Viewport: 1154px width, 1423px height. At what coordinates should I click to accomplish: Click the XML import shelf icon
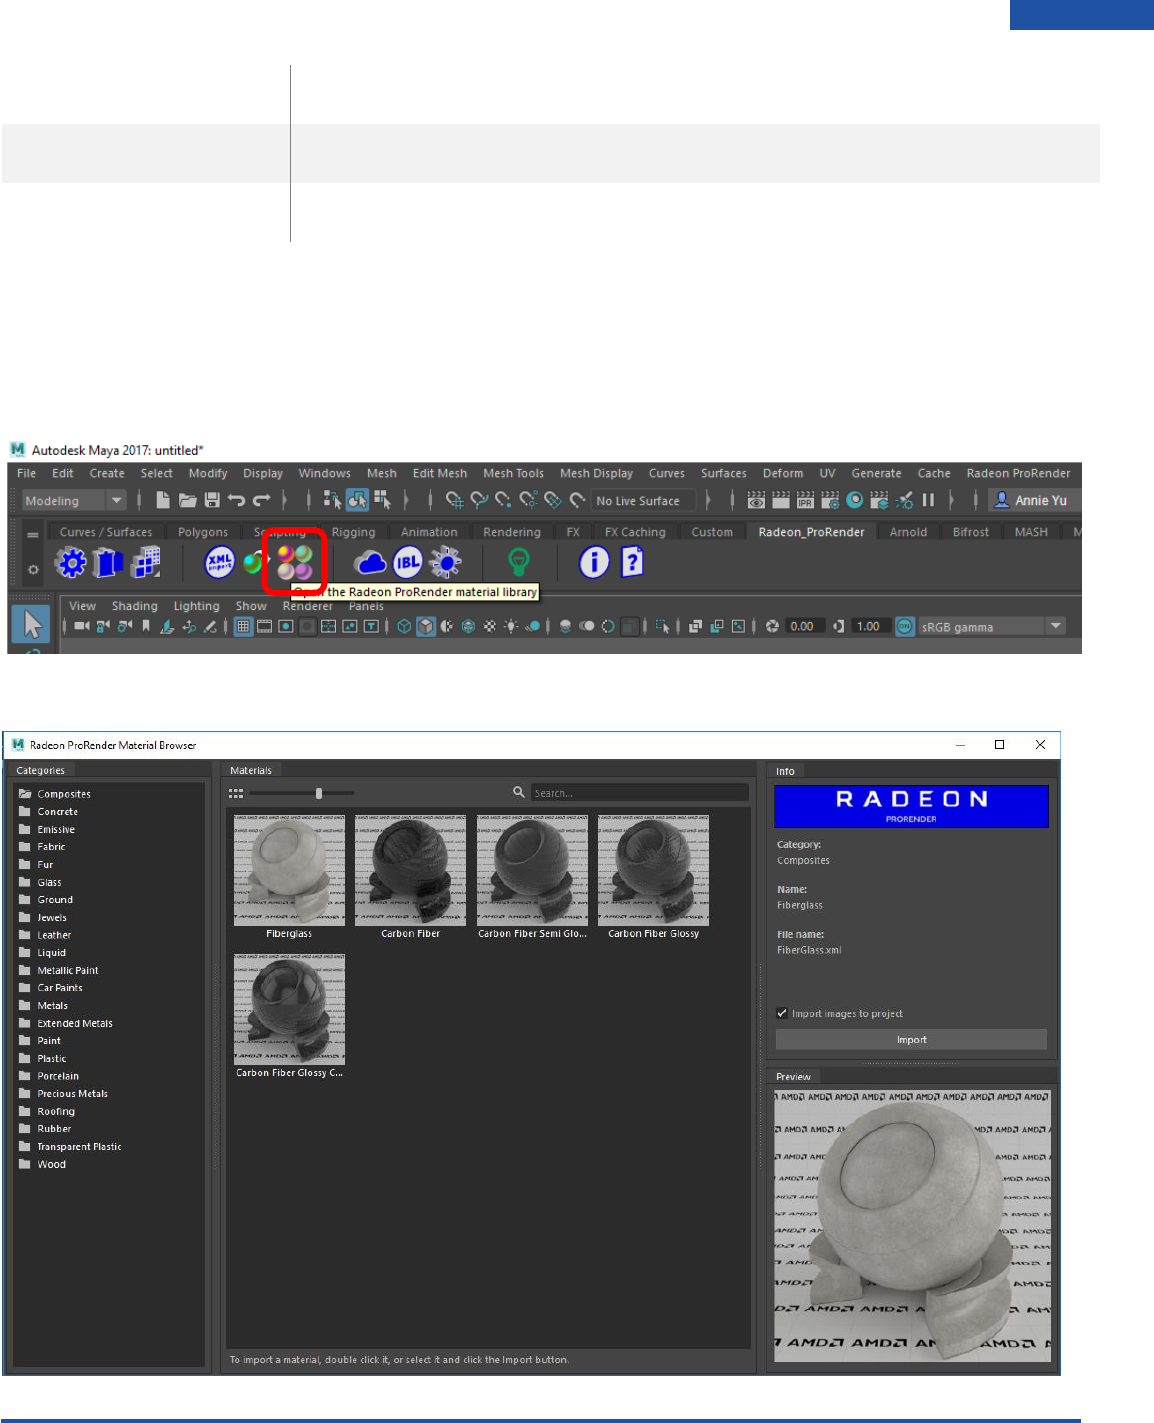pyautogui.click(x=219, y=563)
